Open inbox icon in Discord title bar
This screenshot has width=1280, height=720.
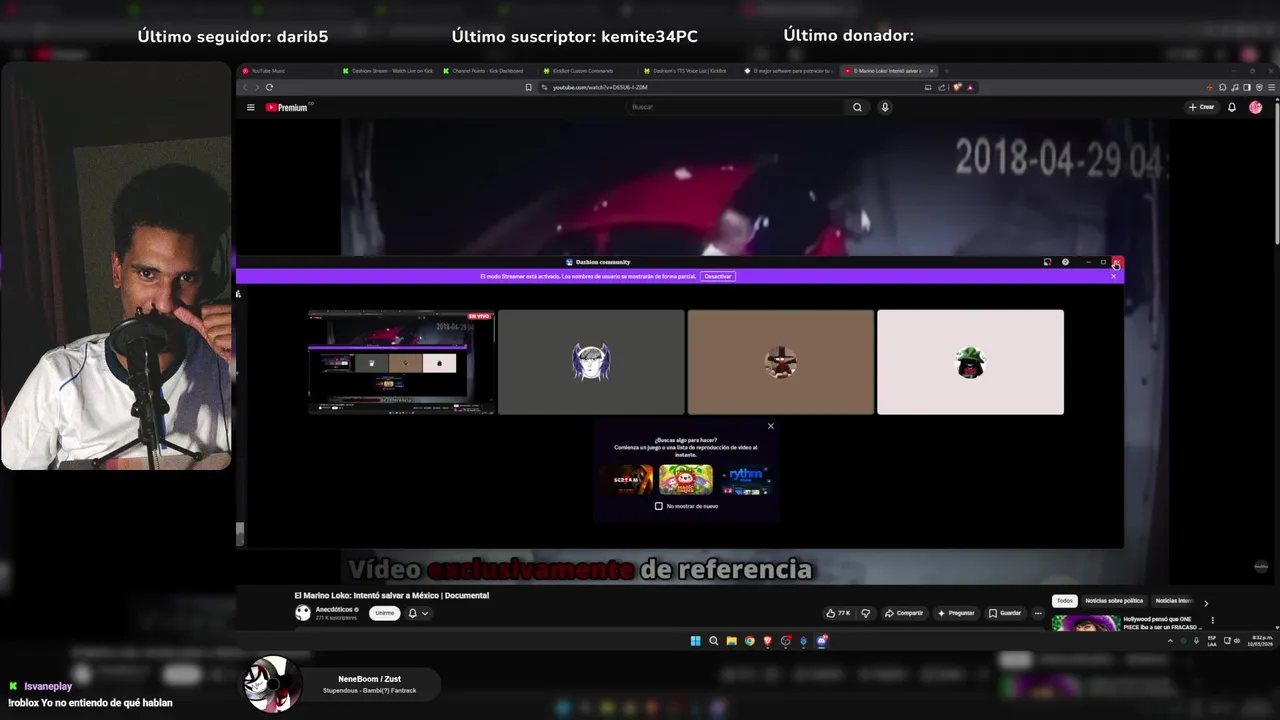point(1047,262)
